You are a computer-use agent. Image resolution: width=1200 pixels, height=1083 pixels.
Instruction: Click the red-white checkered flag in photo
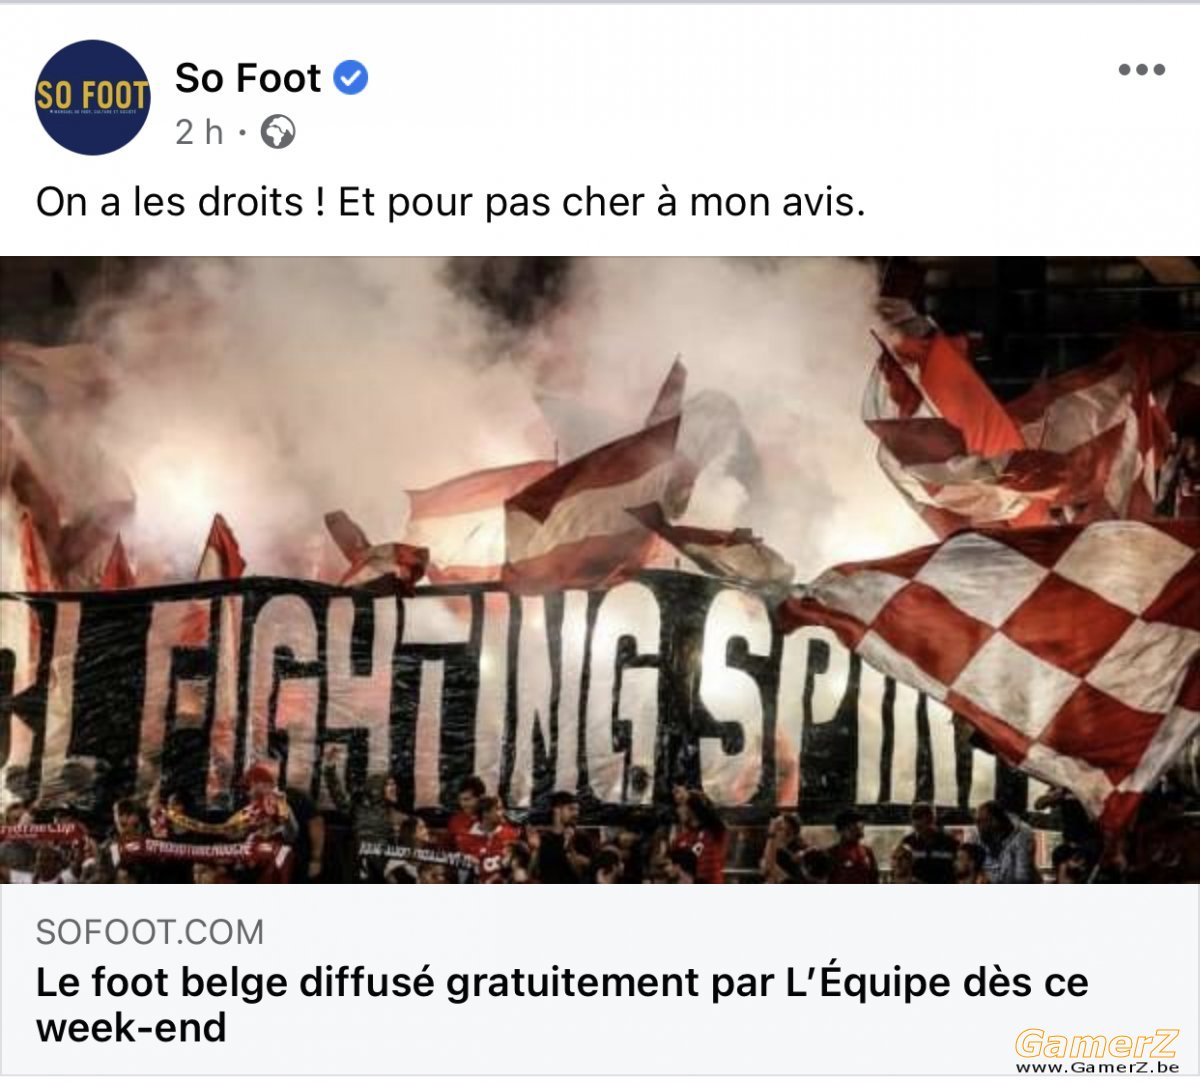click(1010, 650)
